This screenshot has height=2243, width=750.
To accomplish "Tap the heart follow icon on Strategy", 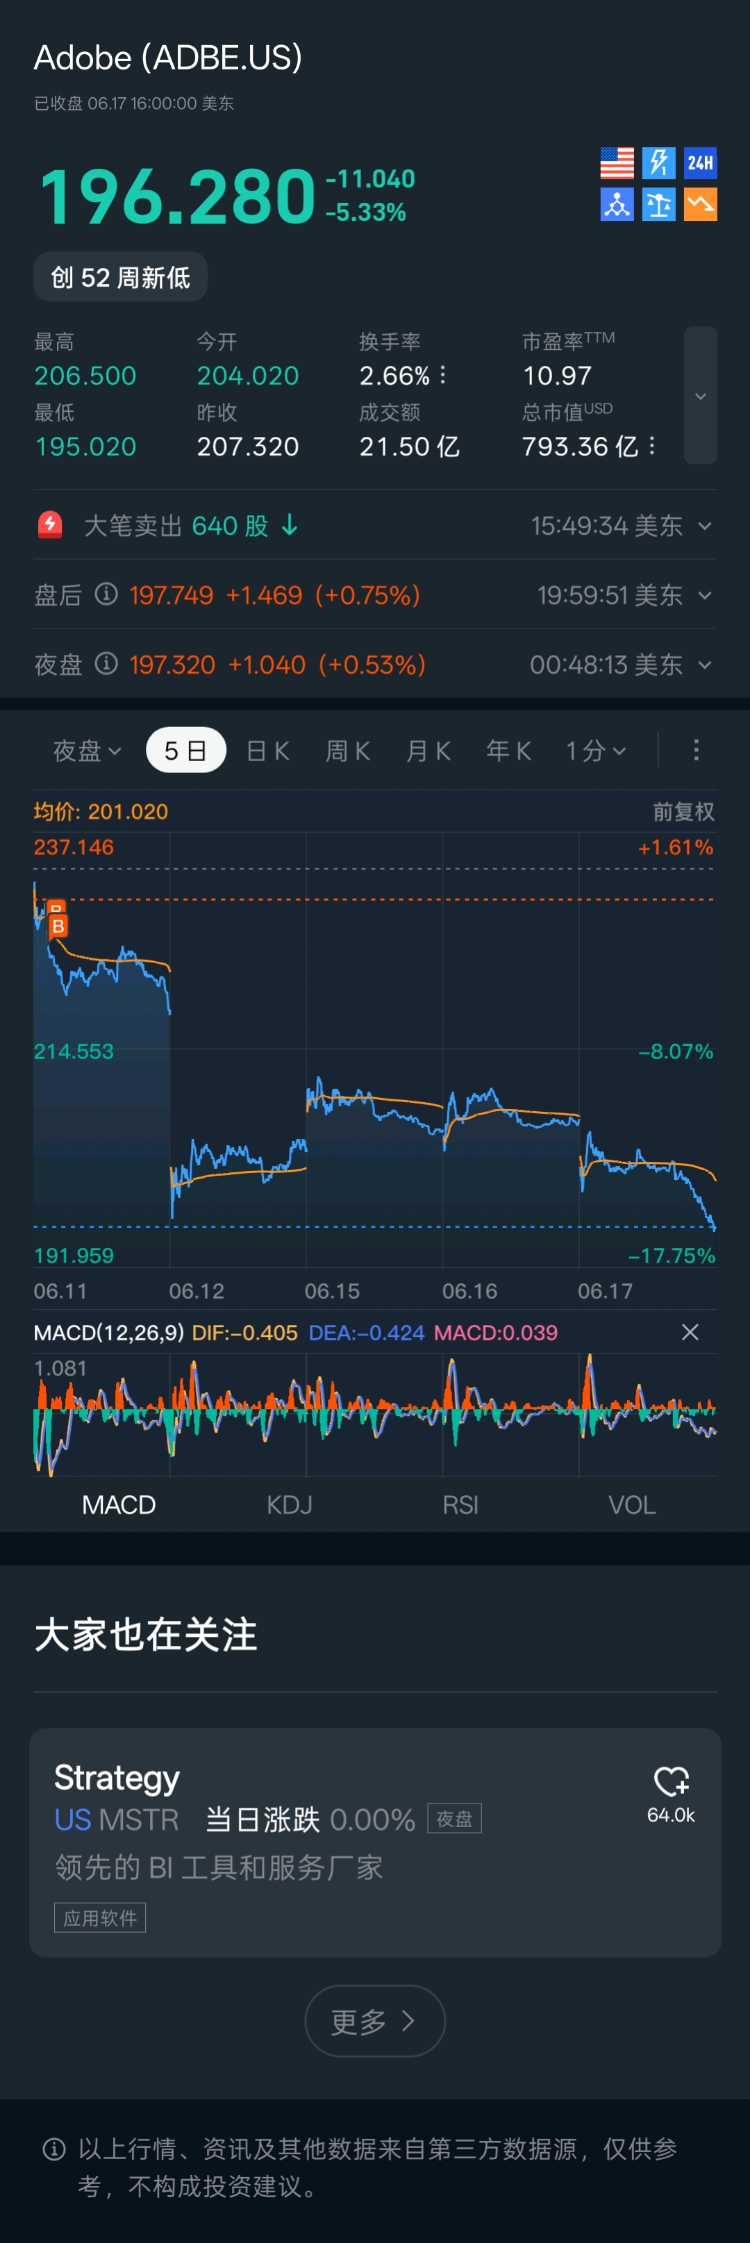I will pyautogui.click(x=671, y=1782).
